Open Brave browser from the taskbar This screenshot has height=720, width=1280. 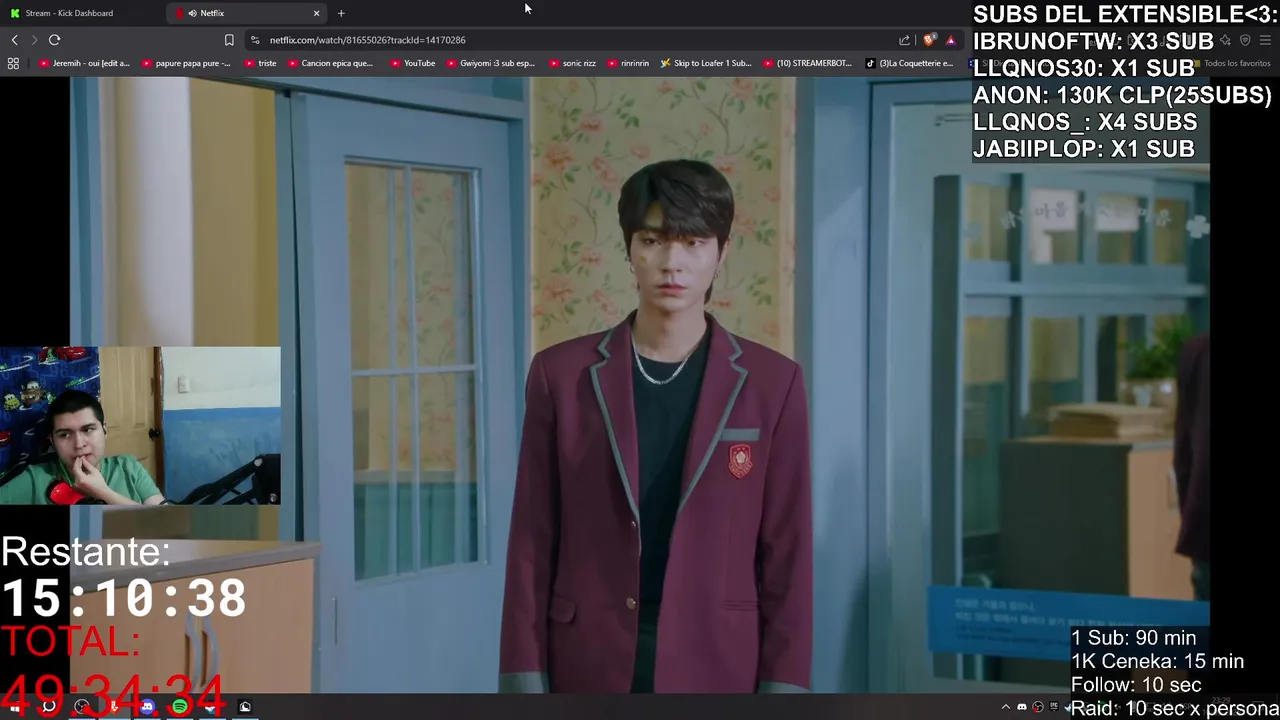(114, 707)
